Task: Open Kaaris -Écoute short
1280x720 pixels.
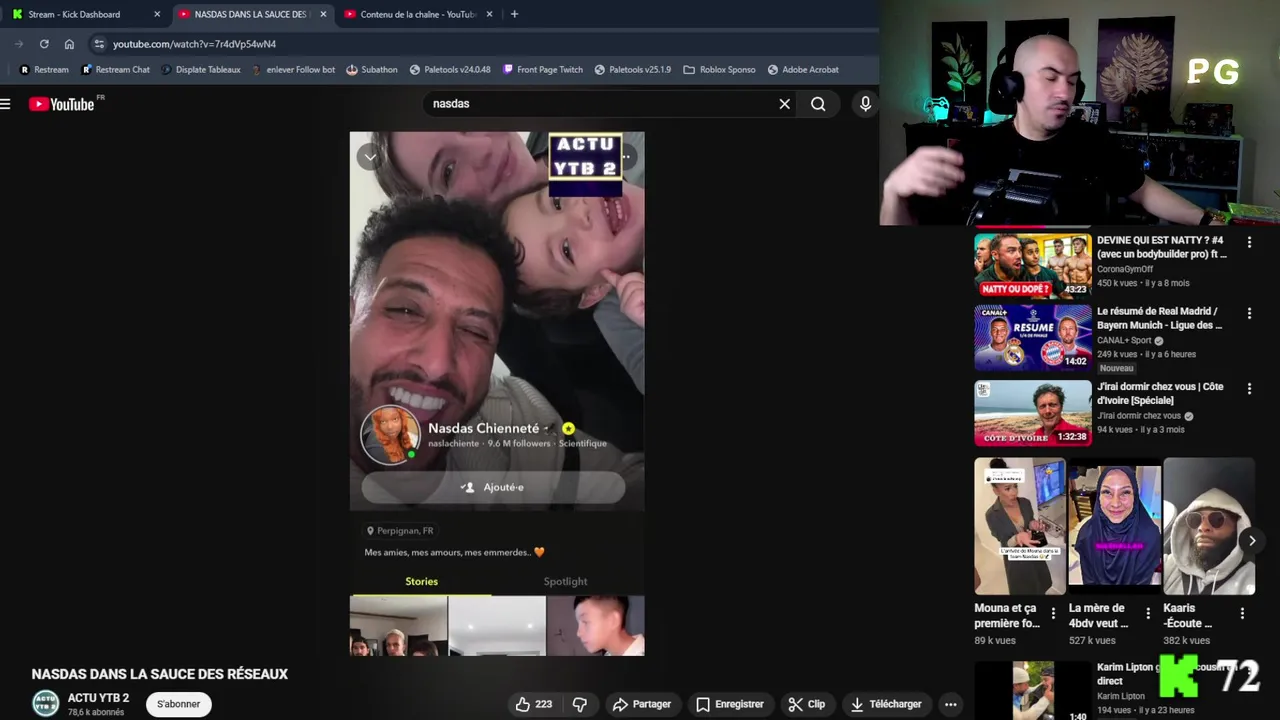Action: click(1209, 527)
